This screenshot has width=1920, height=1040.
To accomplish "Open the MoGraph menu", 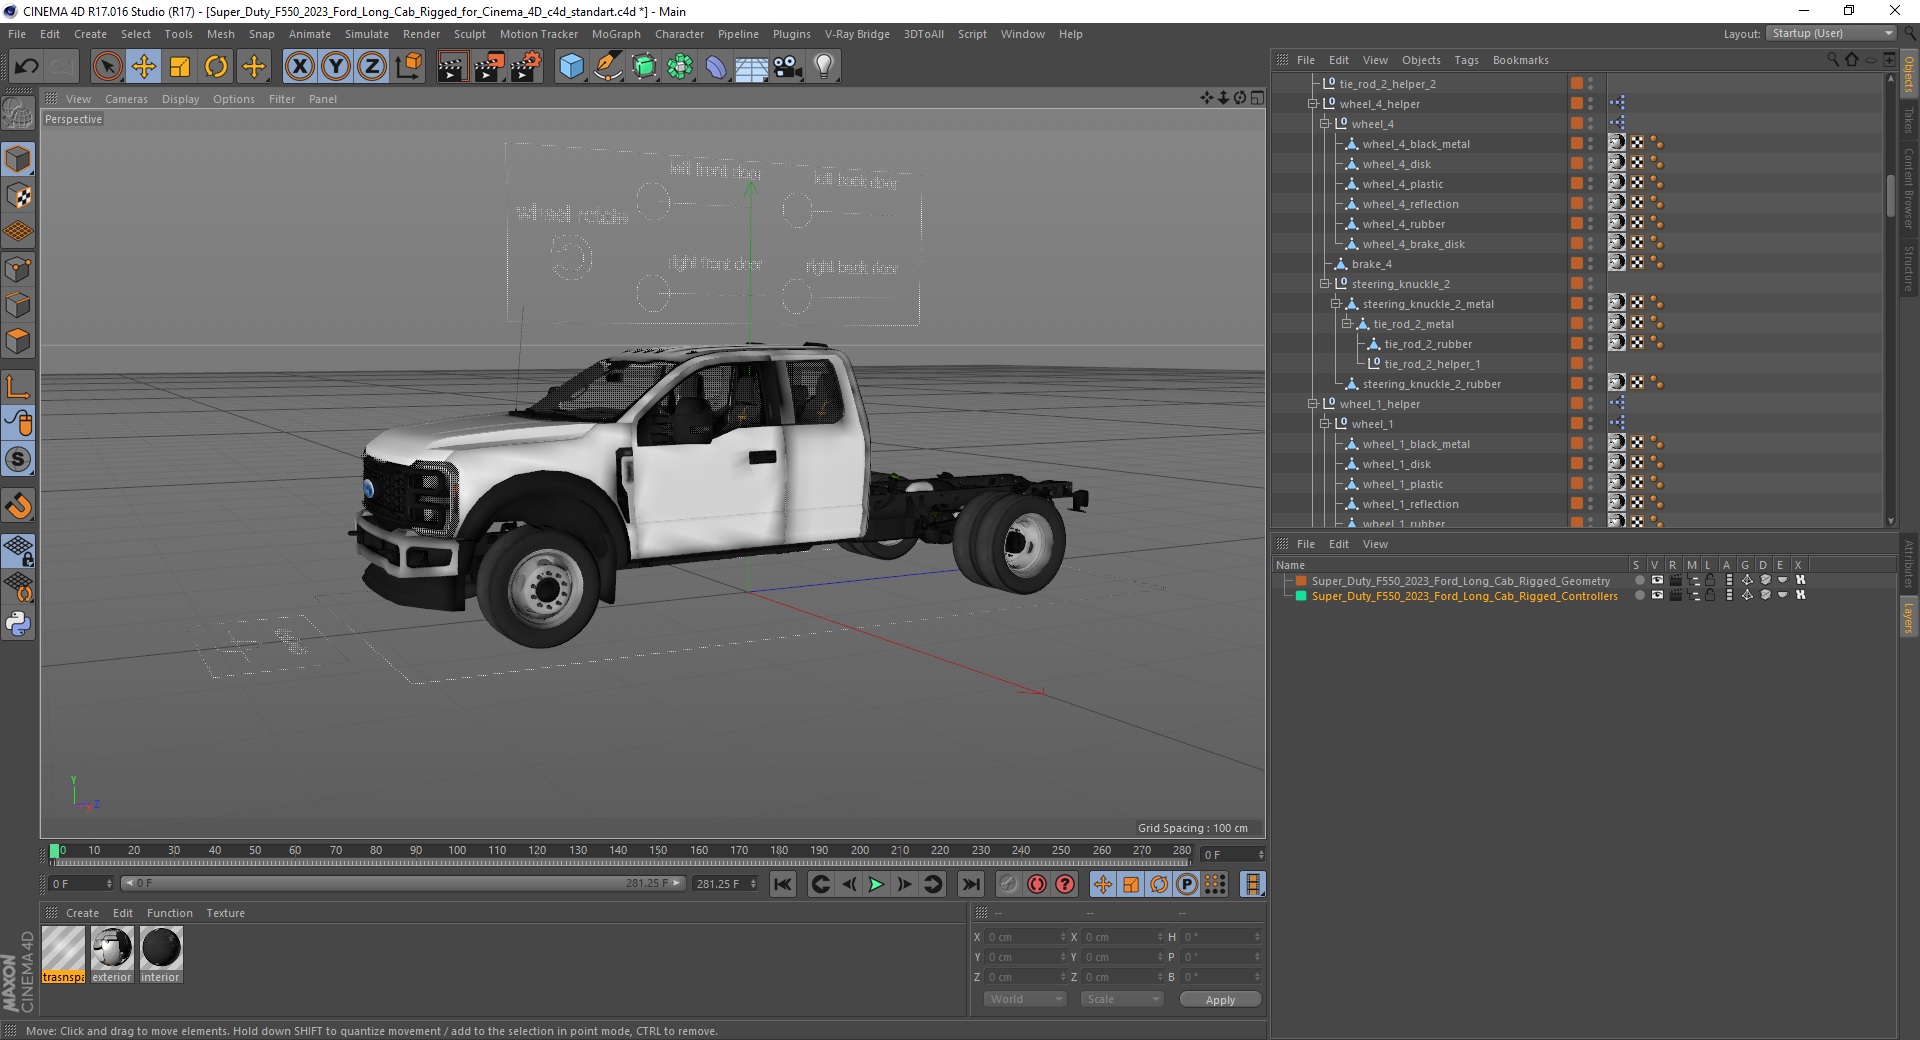I will pyautogui.click(x=616, y=34).
